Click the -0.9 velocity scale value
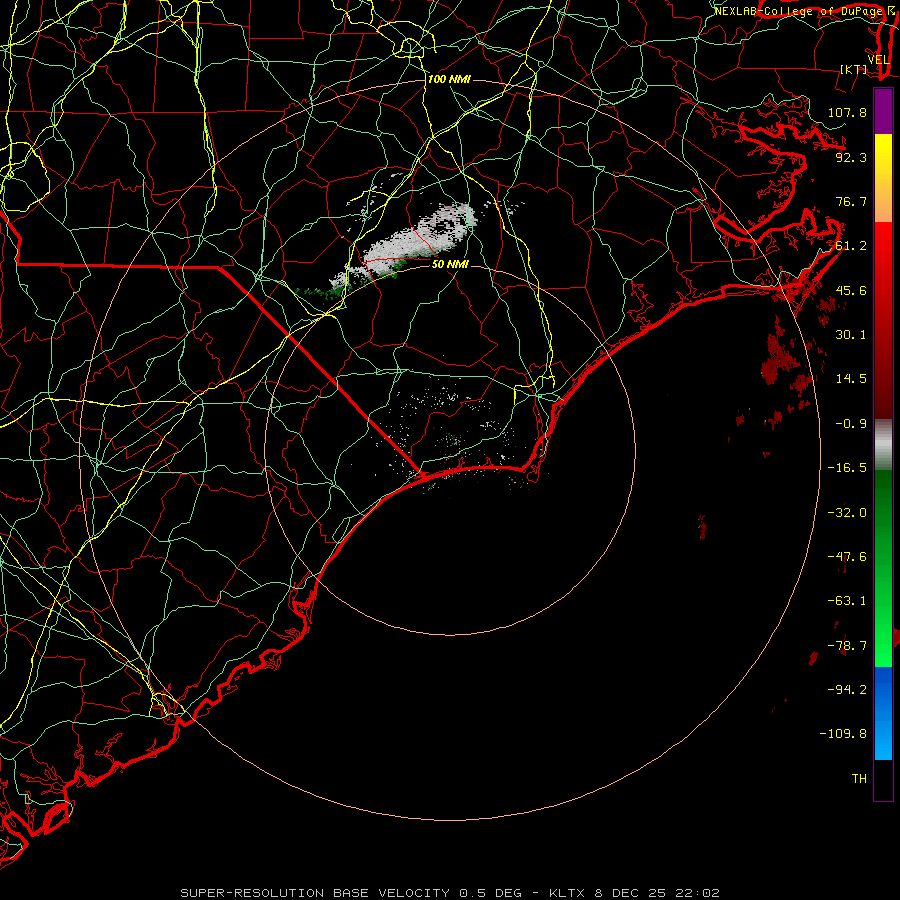The image size is (900, 900). [851, 424]
